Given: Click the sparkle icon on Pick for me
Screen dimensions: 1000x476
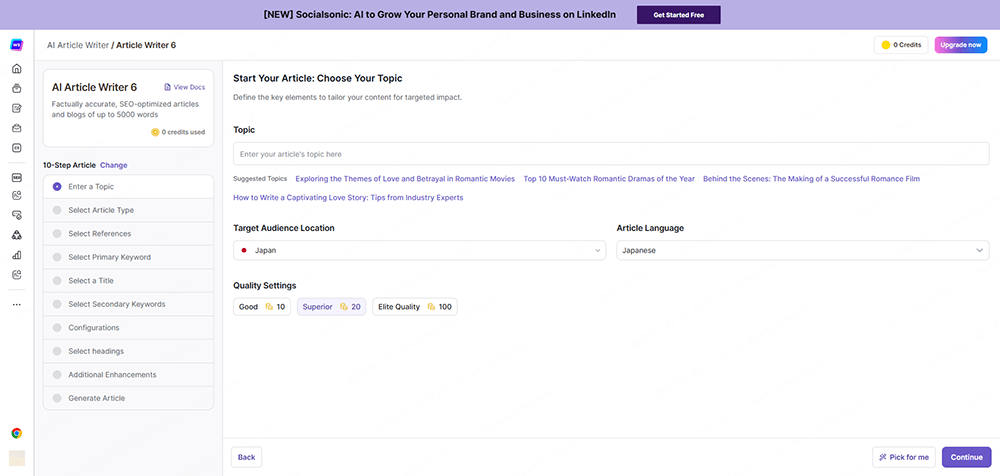Looking at the screenshot, I should 883,457.
